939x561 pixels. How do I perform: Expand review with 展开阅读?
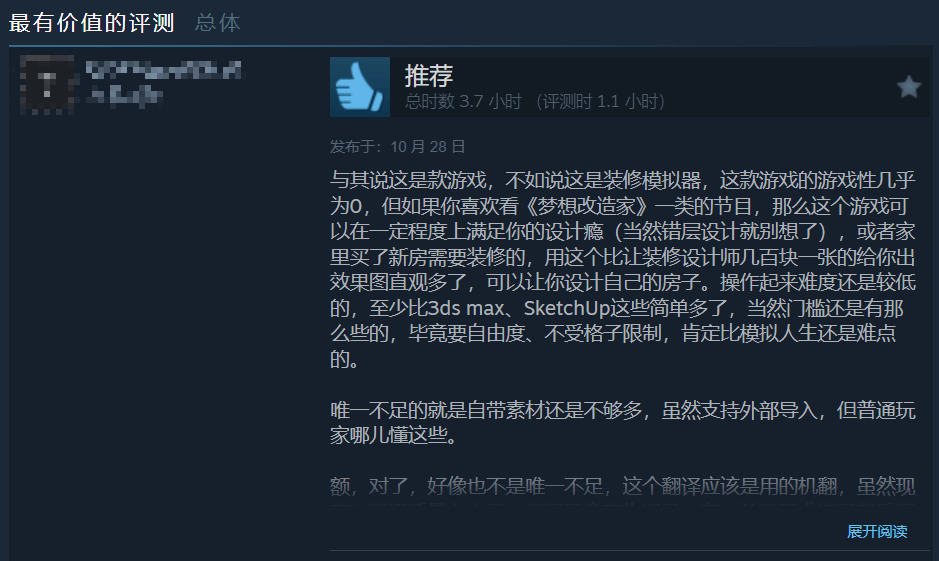click(877, 531)
